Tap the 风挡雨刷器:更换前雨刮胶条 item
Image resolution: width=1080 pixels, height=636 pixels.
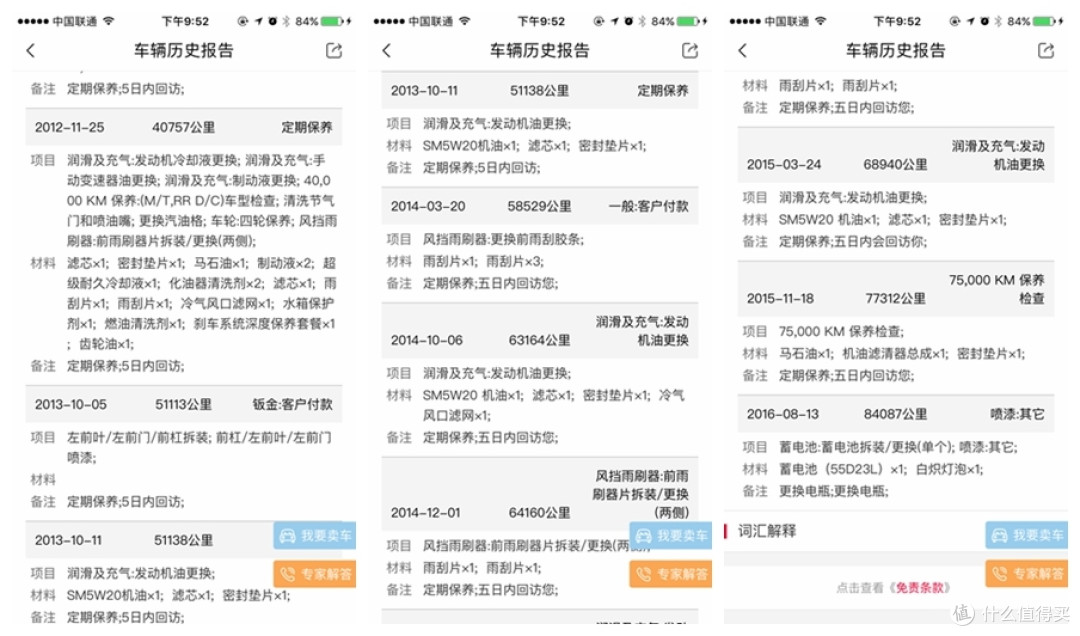pos(503,239)
